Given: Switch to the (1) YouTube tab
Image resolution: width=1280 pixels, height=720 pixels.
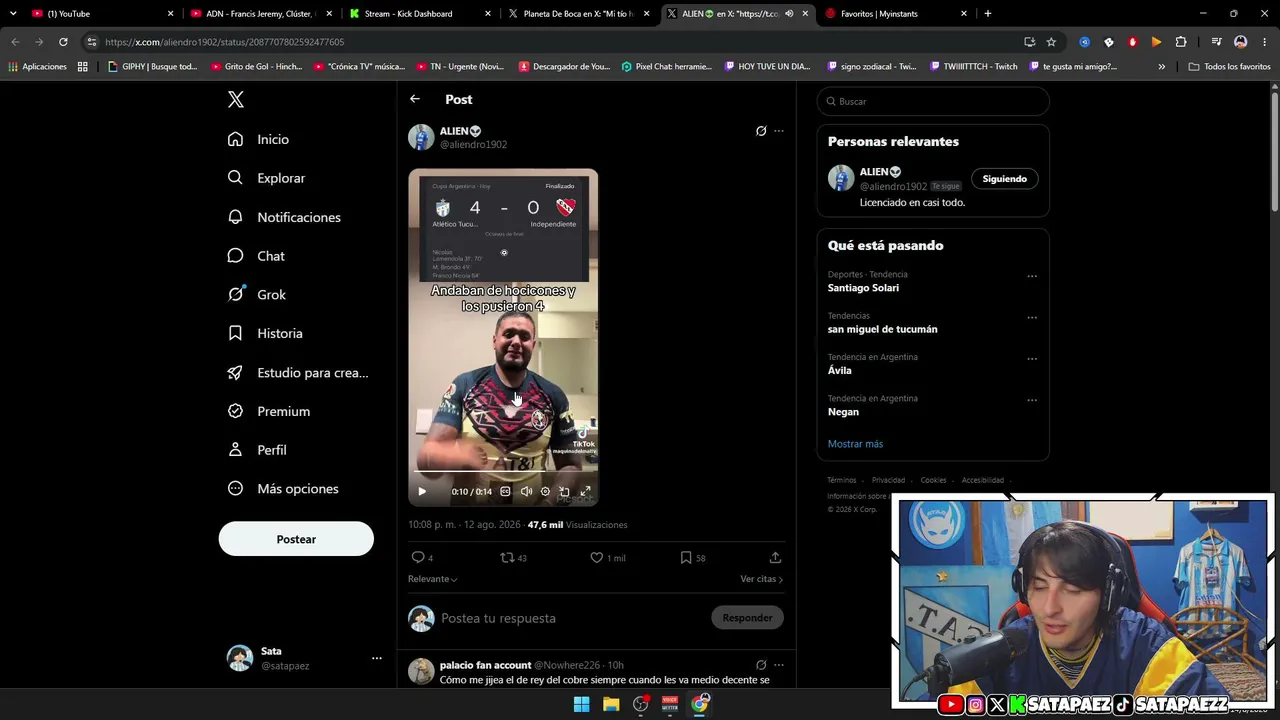Looking at the screenshot, I should pos(103,14).
